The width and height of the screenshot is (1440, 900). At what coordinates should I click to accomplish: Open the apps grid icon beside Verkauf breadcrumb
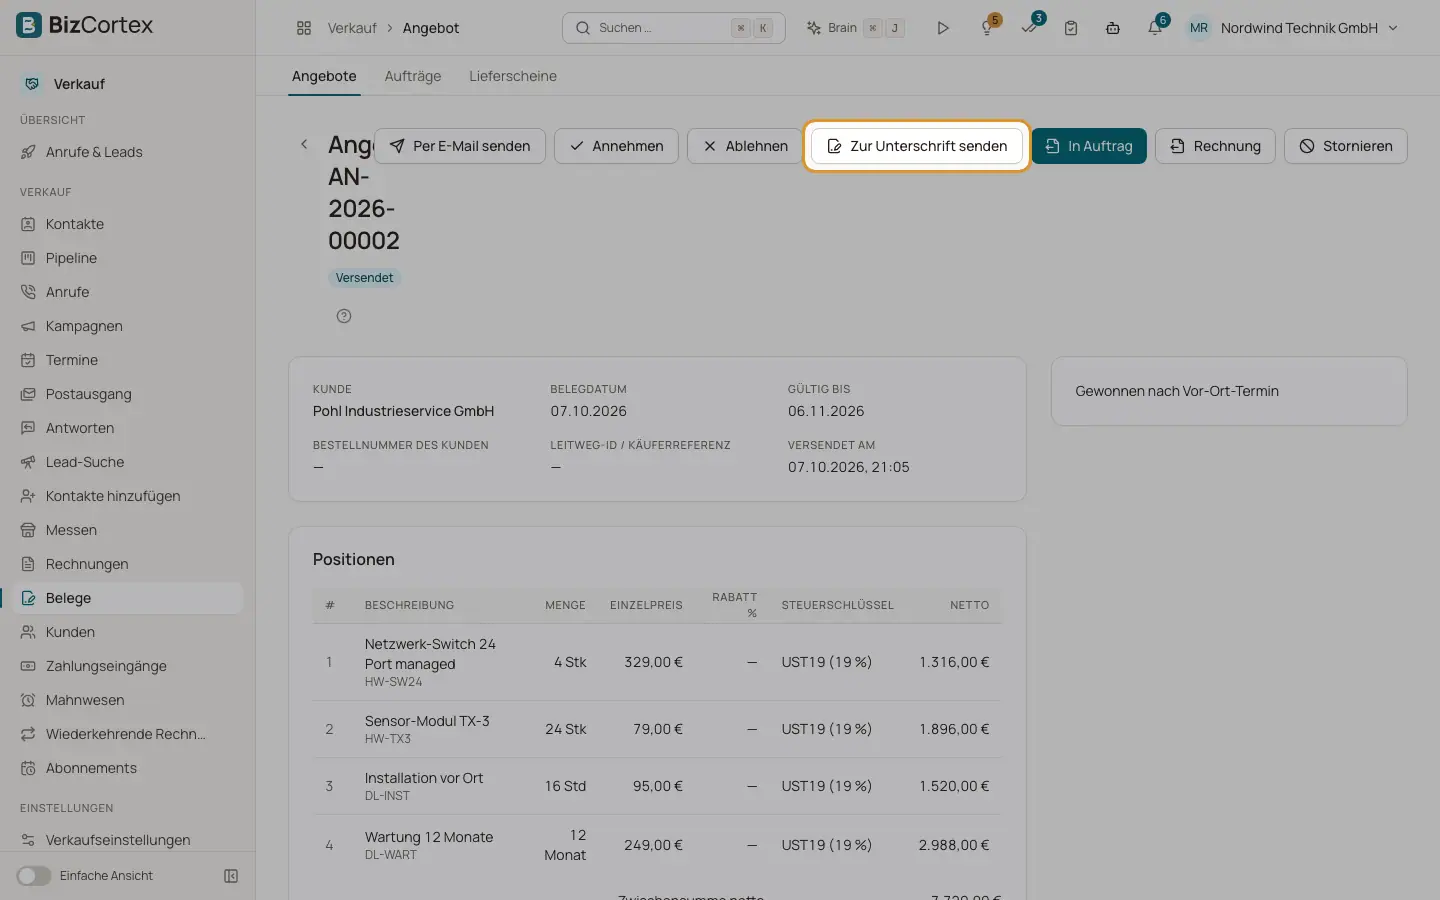304,28
